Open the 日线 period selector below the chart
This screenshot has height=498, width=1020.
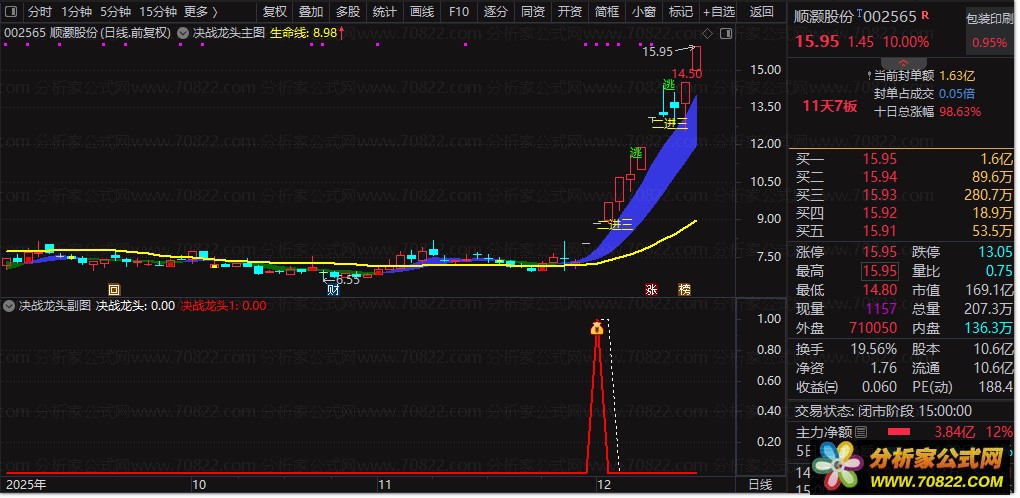tap(760, 484)
